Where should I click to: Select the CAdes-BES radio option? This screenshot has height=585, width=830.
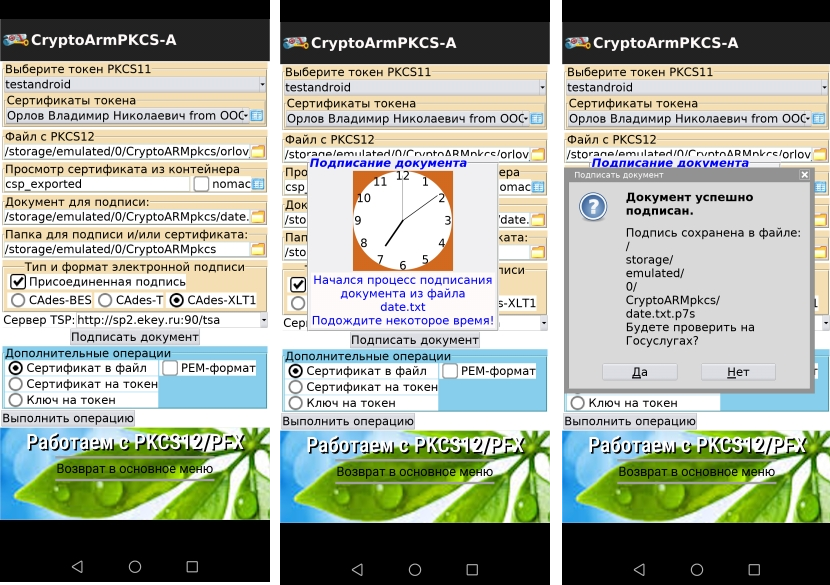[x=18, y=300]
